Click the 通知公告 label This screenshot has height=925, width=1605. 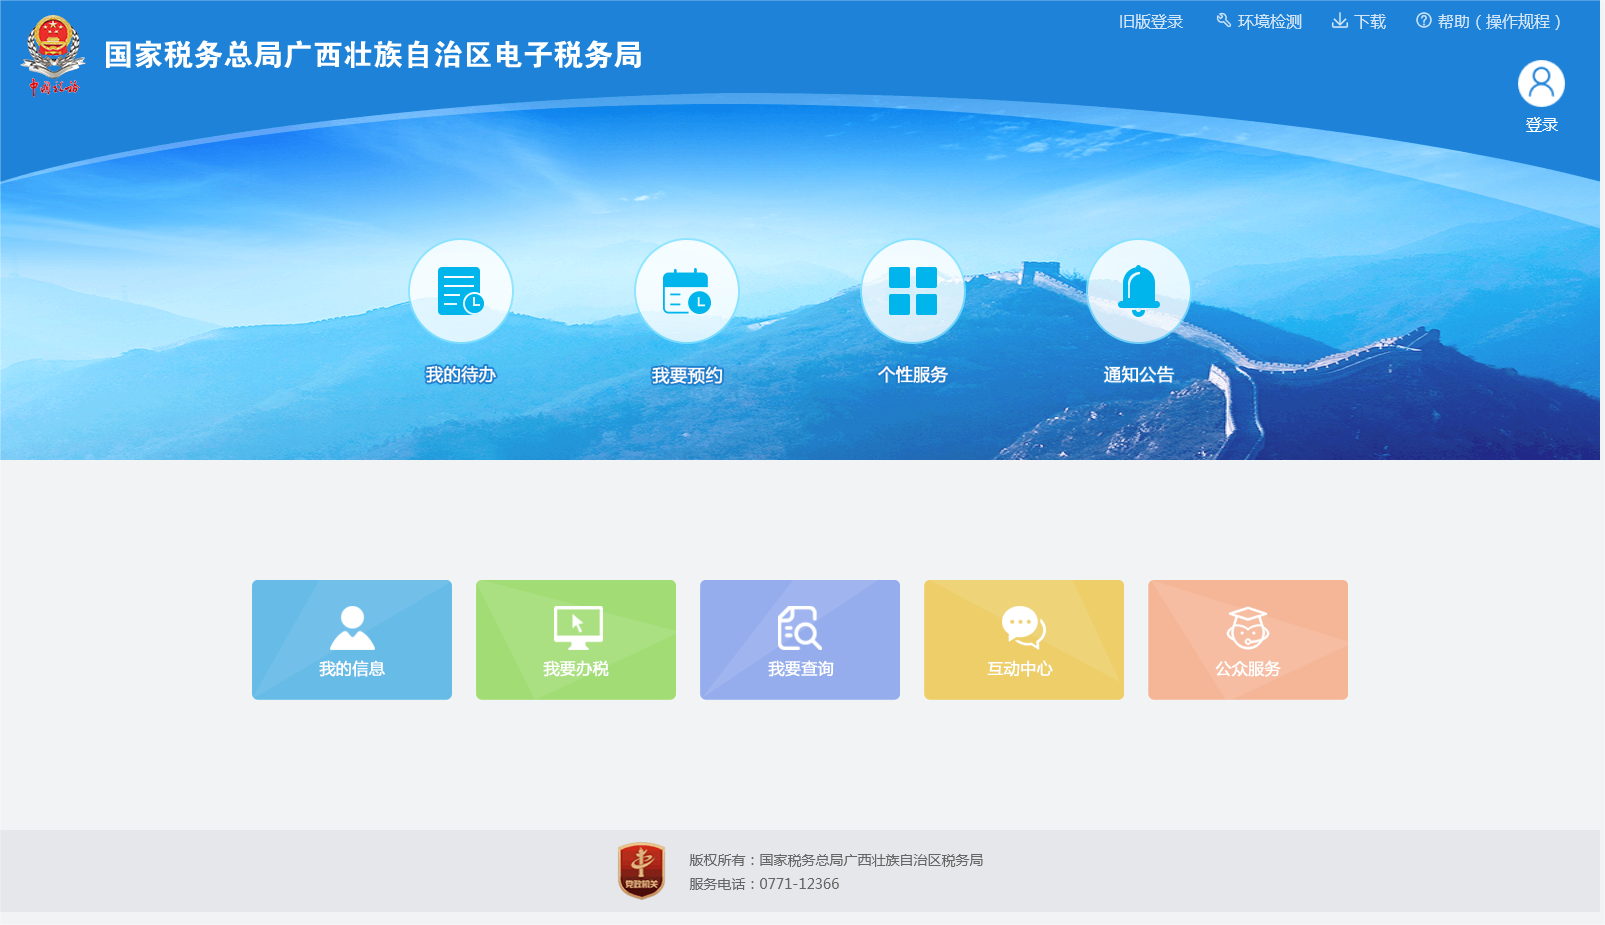point(1139,375)
